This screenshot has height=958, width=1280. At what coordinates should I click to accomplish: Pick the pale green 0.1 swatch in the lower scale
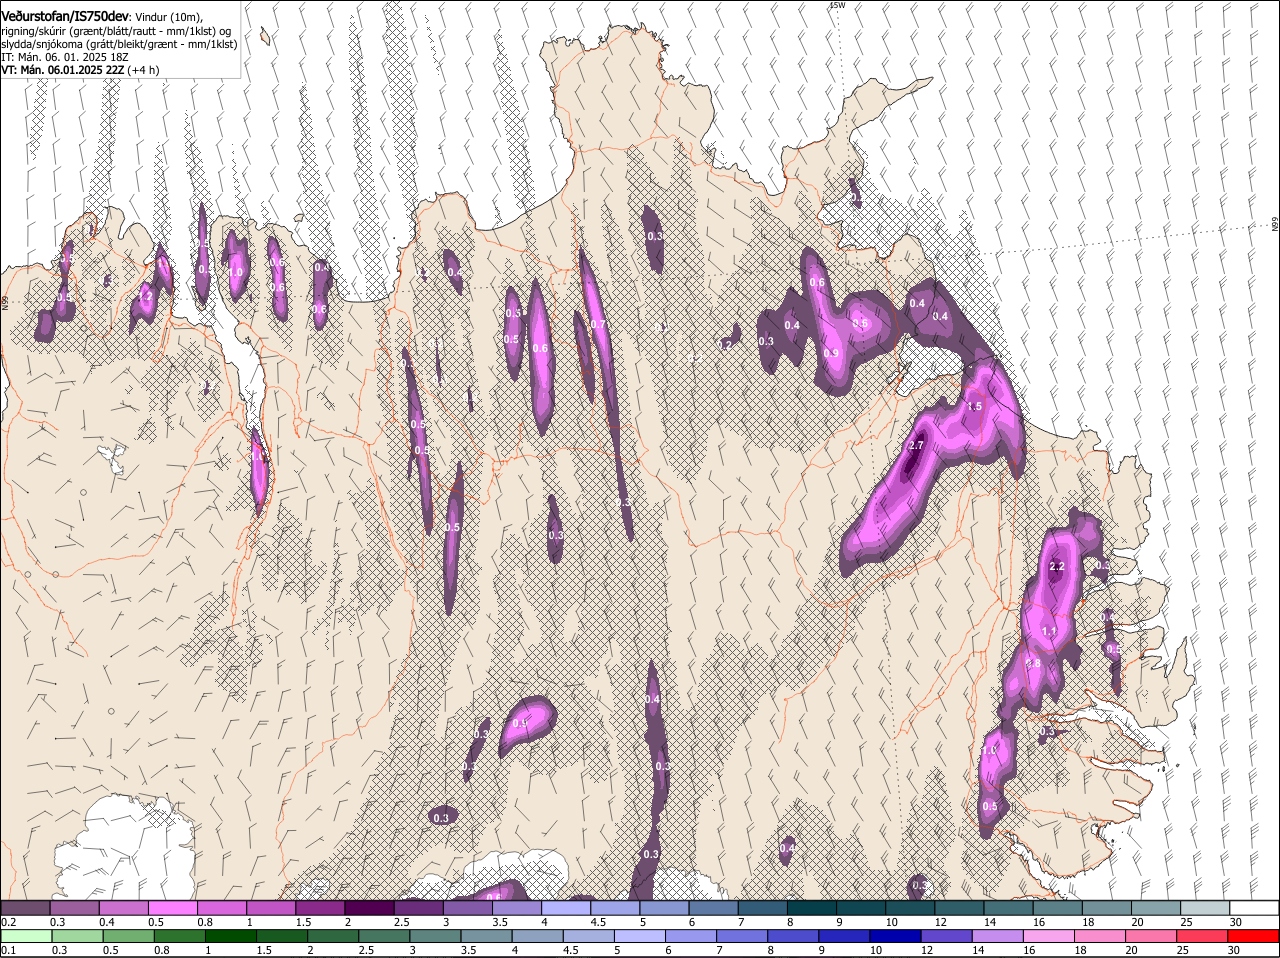(x=25, y=936)
